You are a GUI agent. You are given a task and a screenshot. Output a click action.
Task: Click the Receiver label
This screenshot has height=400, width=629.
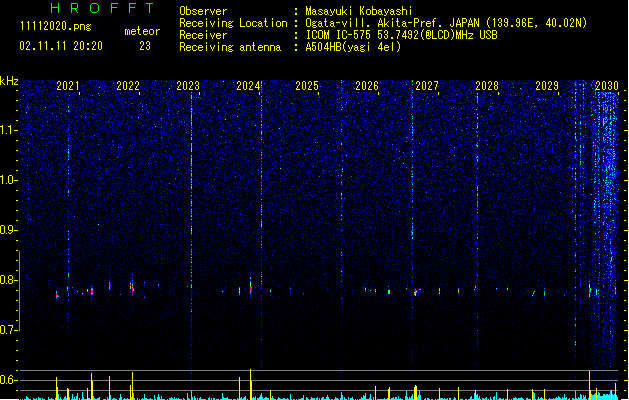pos(203,35)
